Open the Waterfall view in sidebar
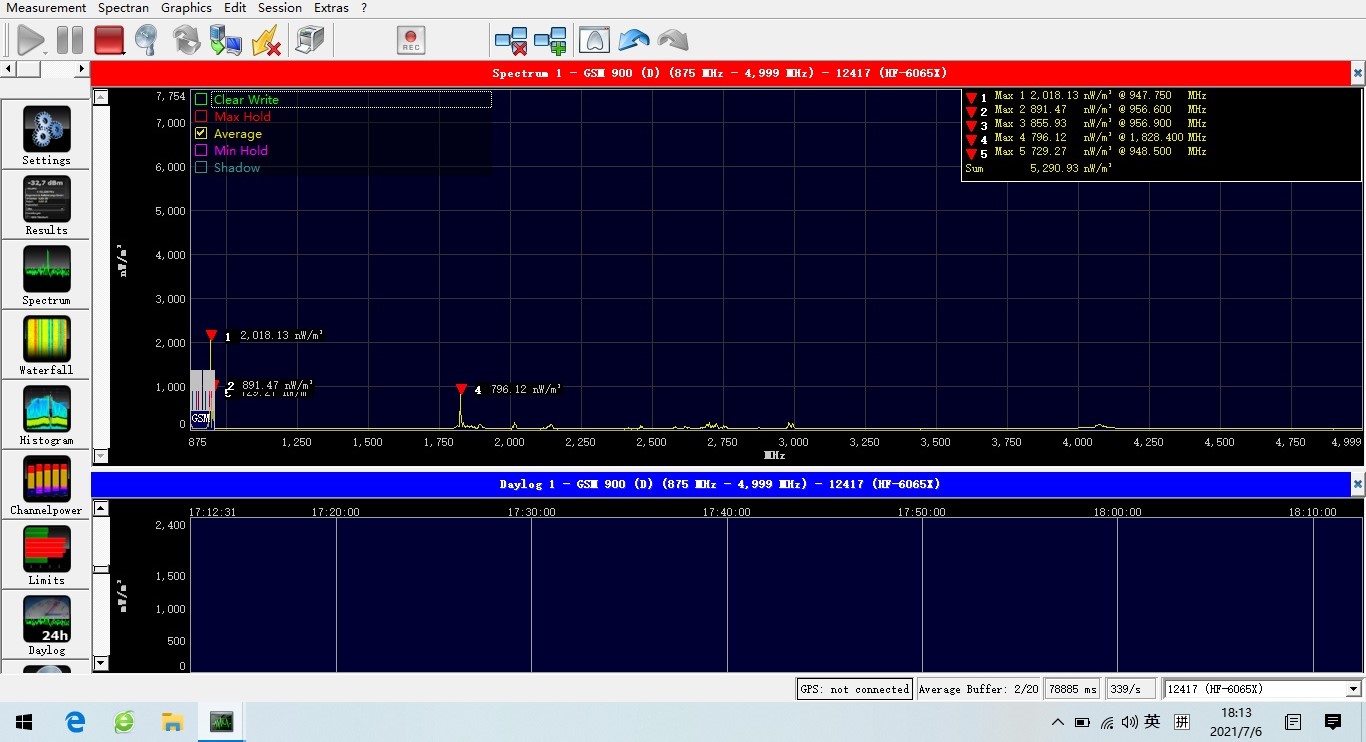The width and height of the screenshot is (1366, 742). 46,340
